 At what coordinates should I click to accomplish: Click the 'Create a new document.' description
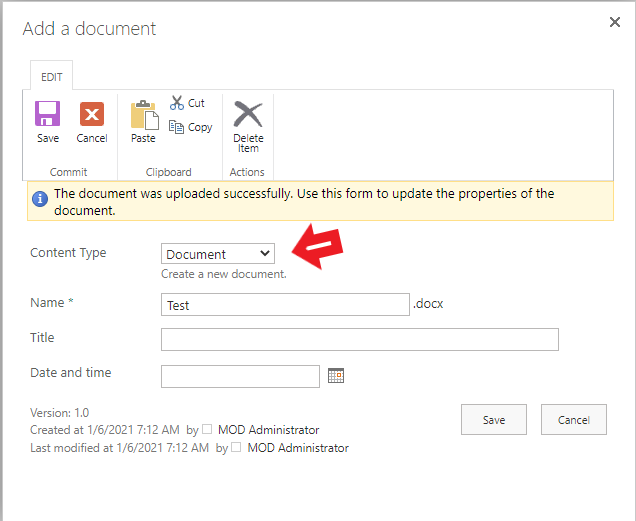pos(224,274)
